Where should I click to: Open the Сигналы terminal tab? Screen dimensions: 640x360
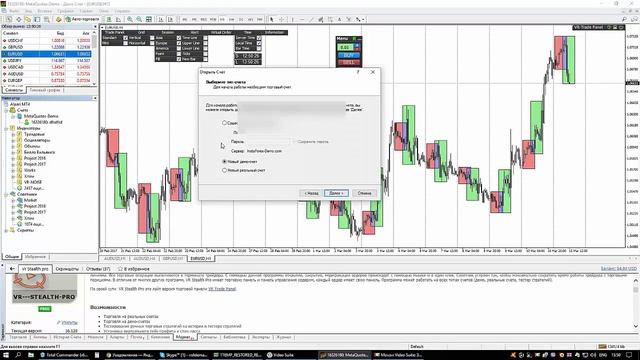[209, 337]
